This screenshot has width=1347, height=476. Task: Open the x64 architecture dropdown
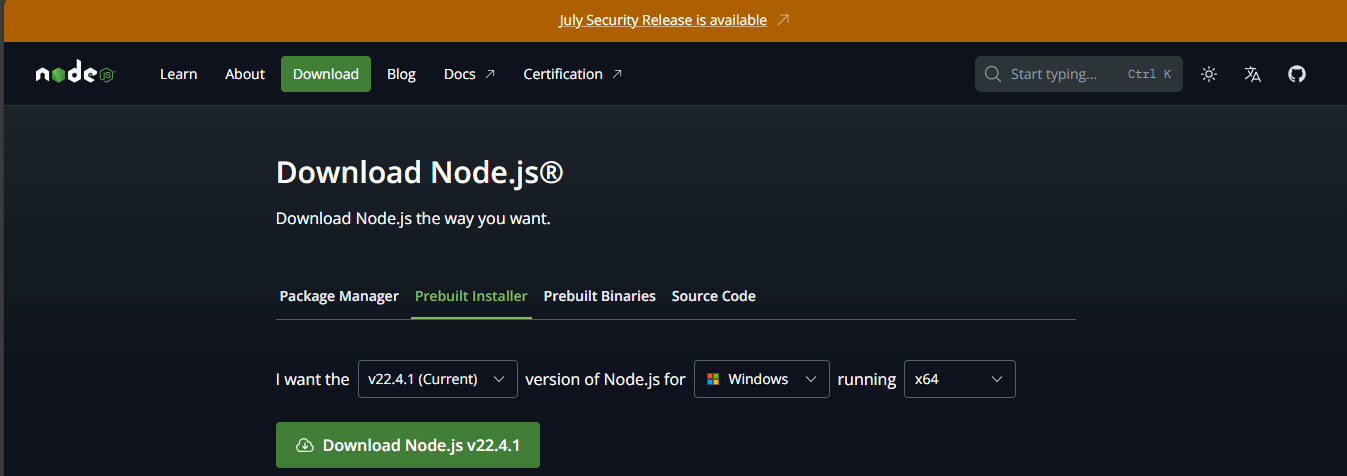tap(960, 379)
